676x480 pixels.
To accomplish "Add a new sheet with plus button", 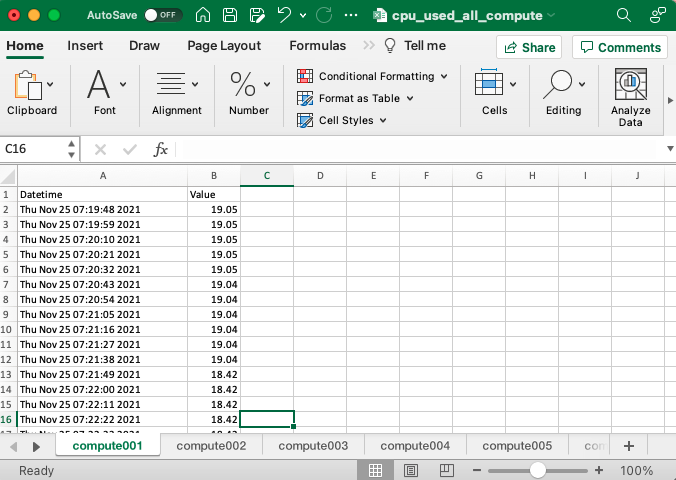I will point(628,446).
